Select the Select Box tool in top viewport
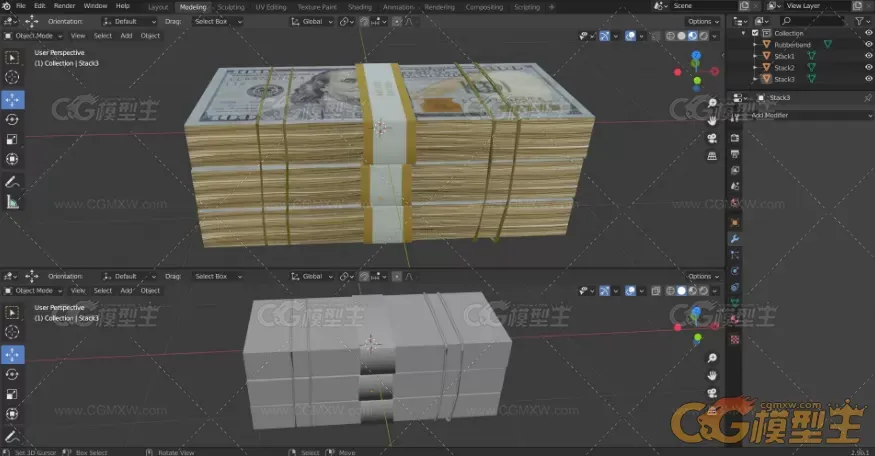 tap(12, 58)
